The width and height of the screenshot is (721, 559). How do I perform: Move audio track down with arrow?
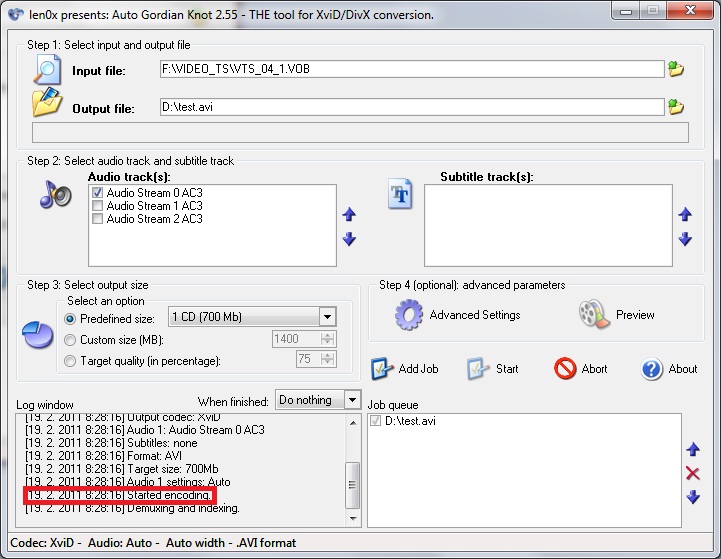(349, 239)
